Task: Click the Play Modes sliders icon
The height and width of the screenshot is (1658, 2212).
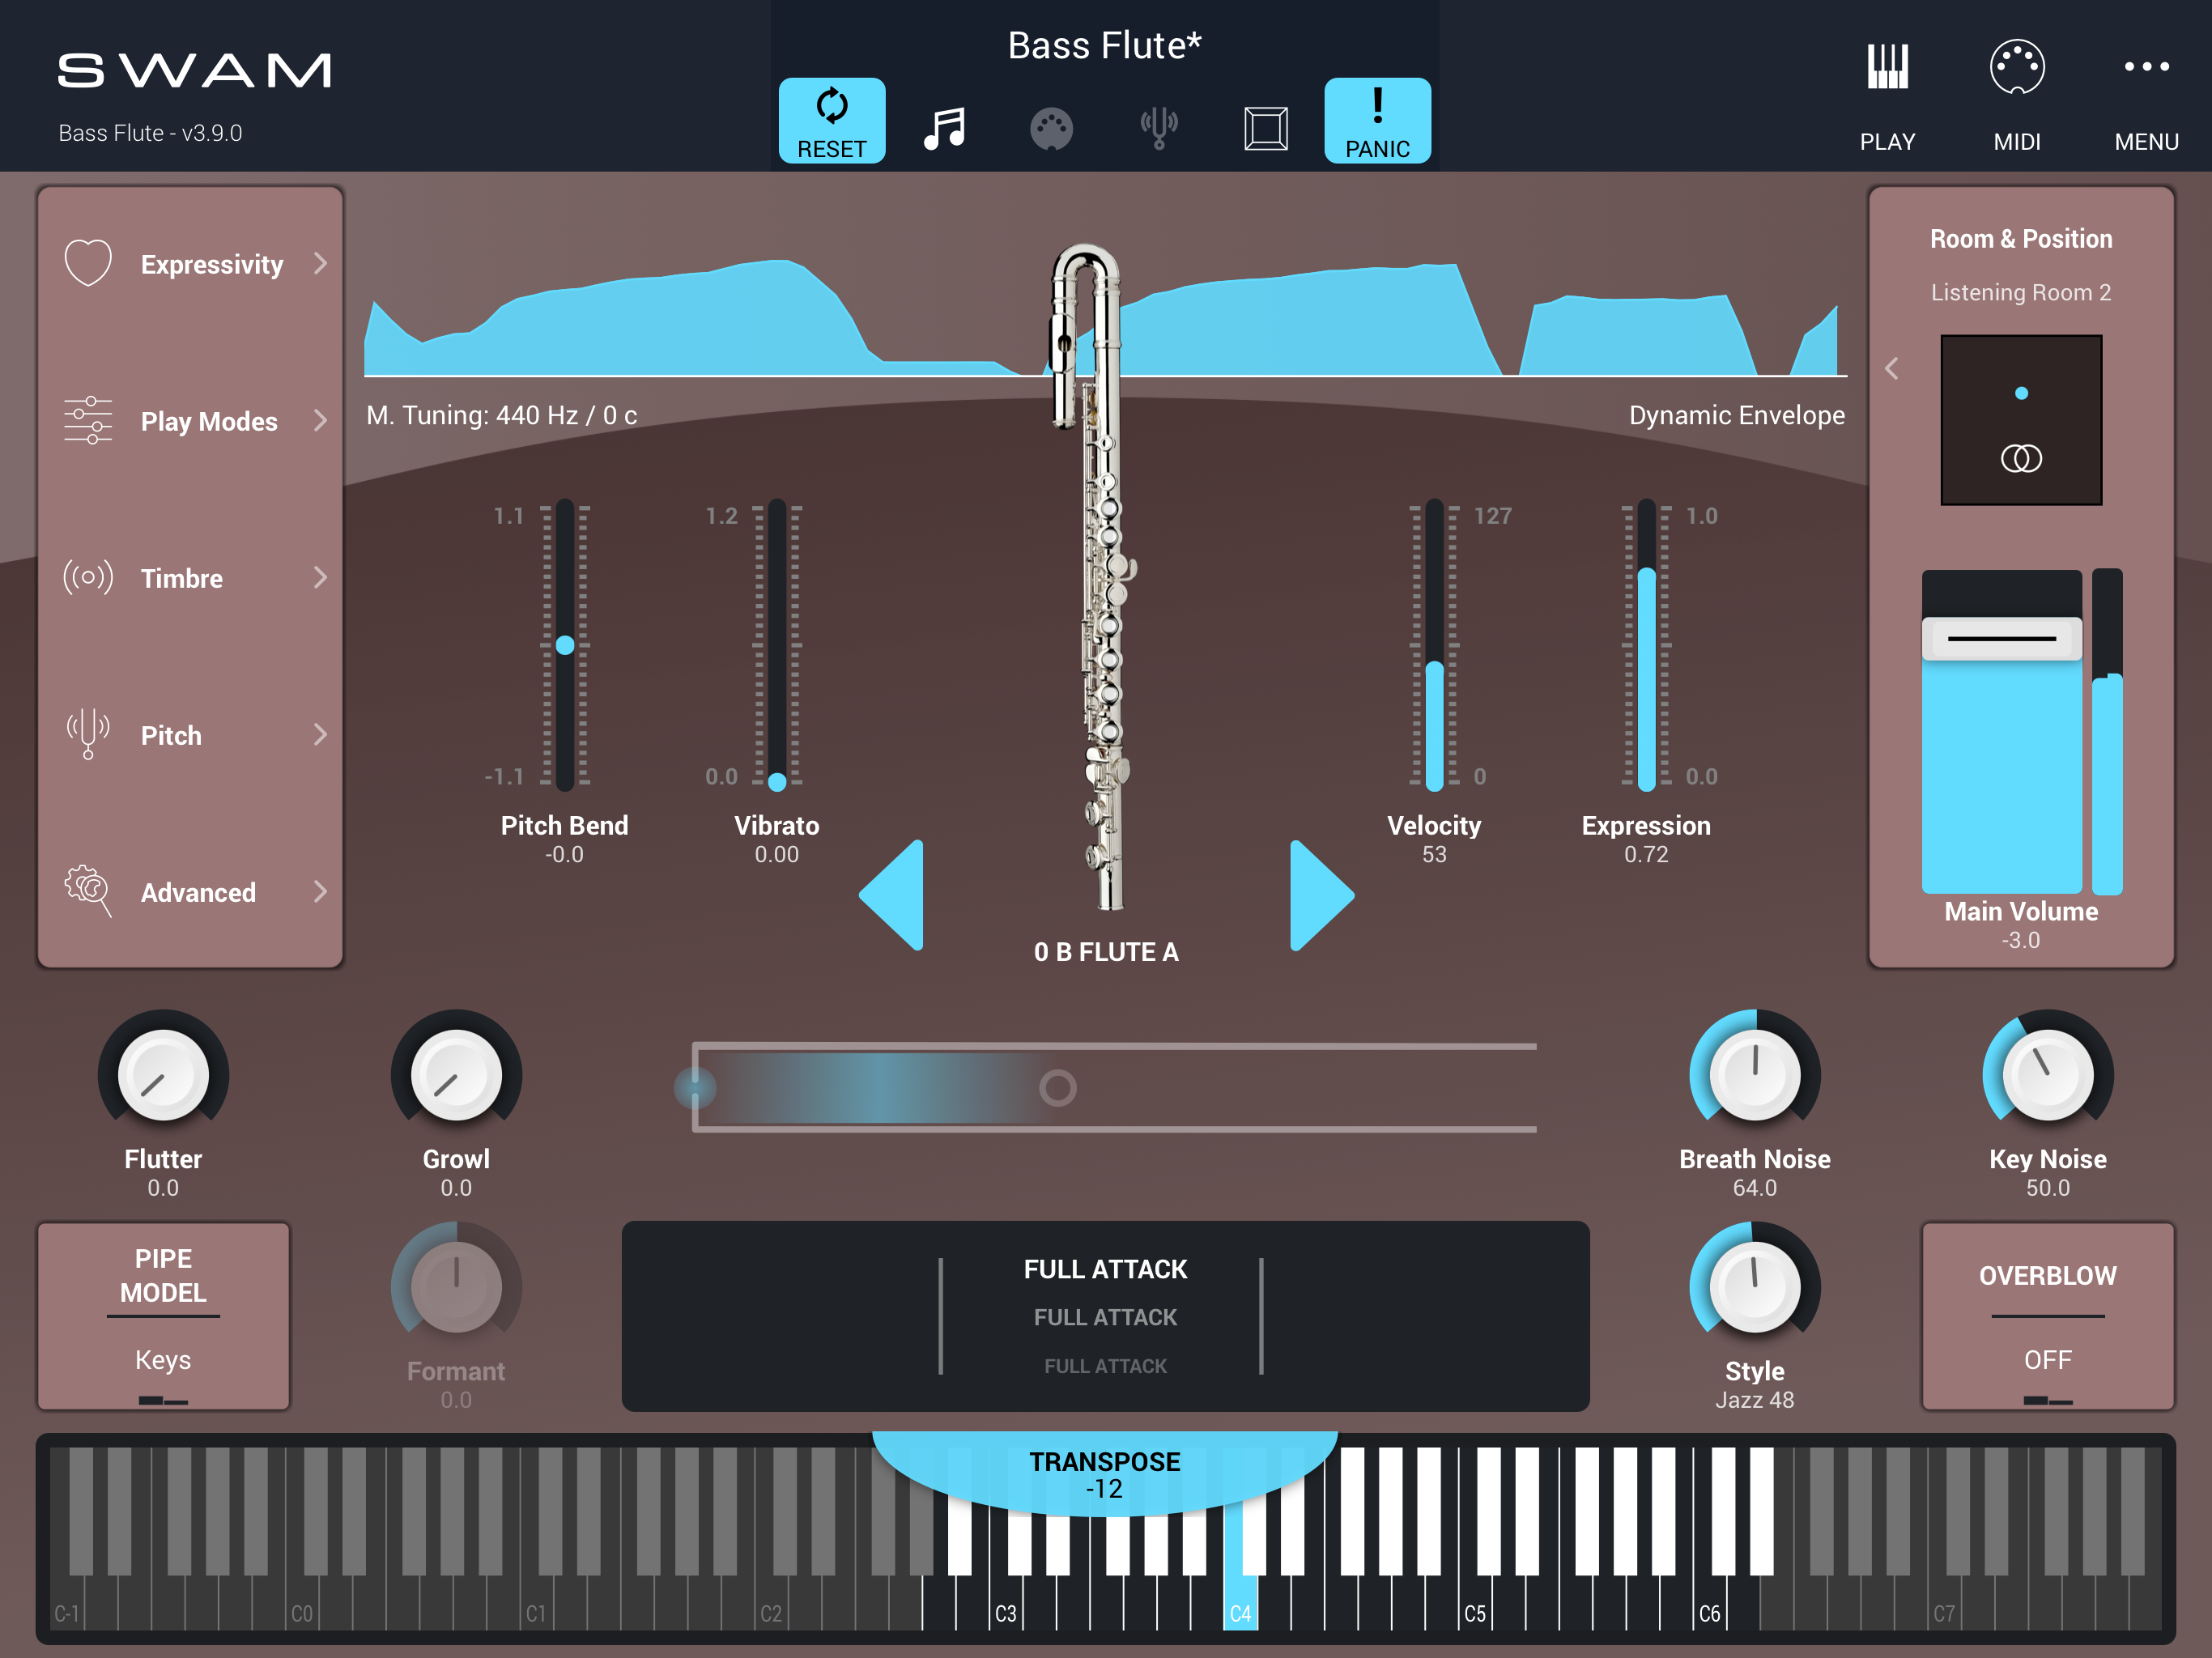Action: point(88,420)
